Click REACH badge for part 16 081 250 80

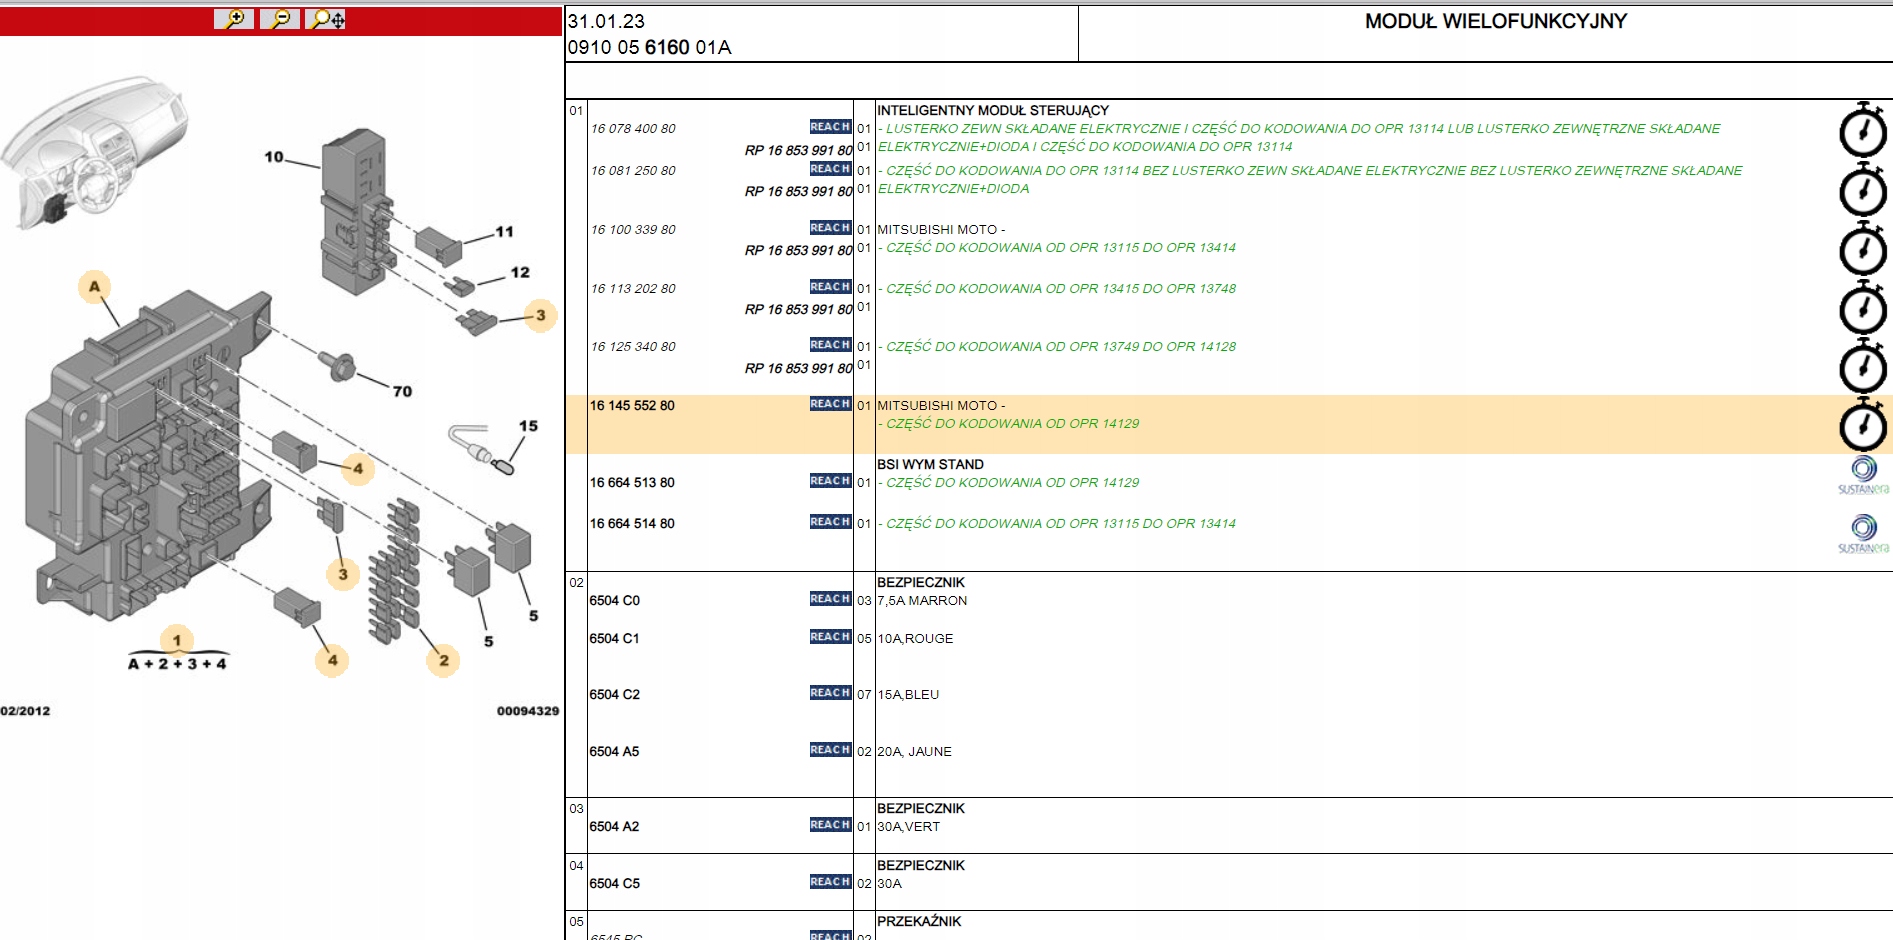pos(830,169)
